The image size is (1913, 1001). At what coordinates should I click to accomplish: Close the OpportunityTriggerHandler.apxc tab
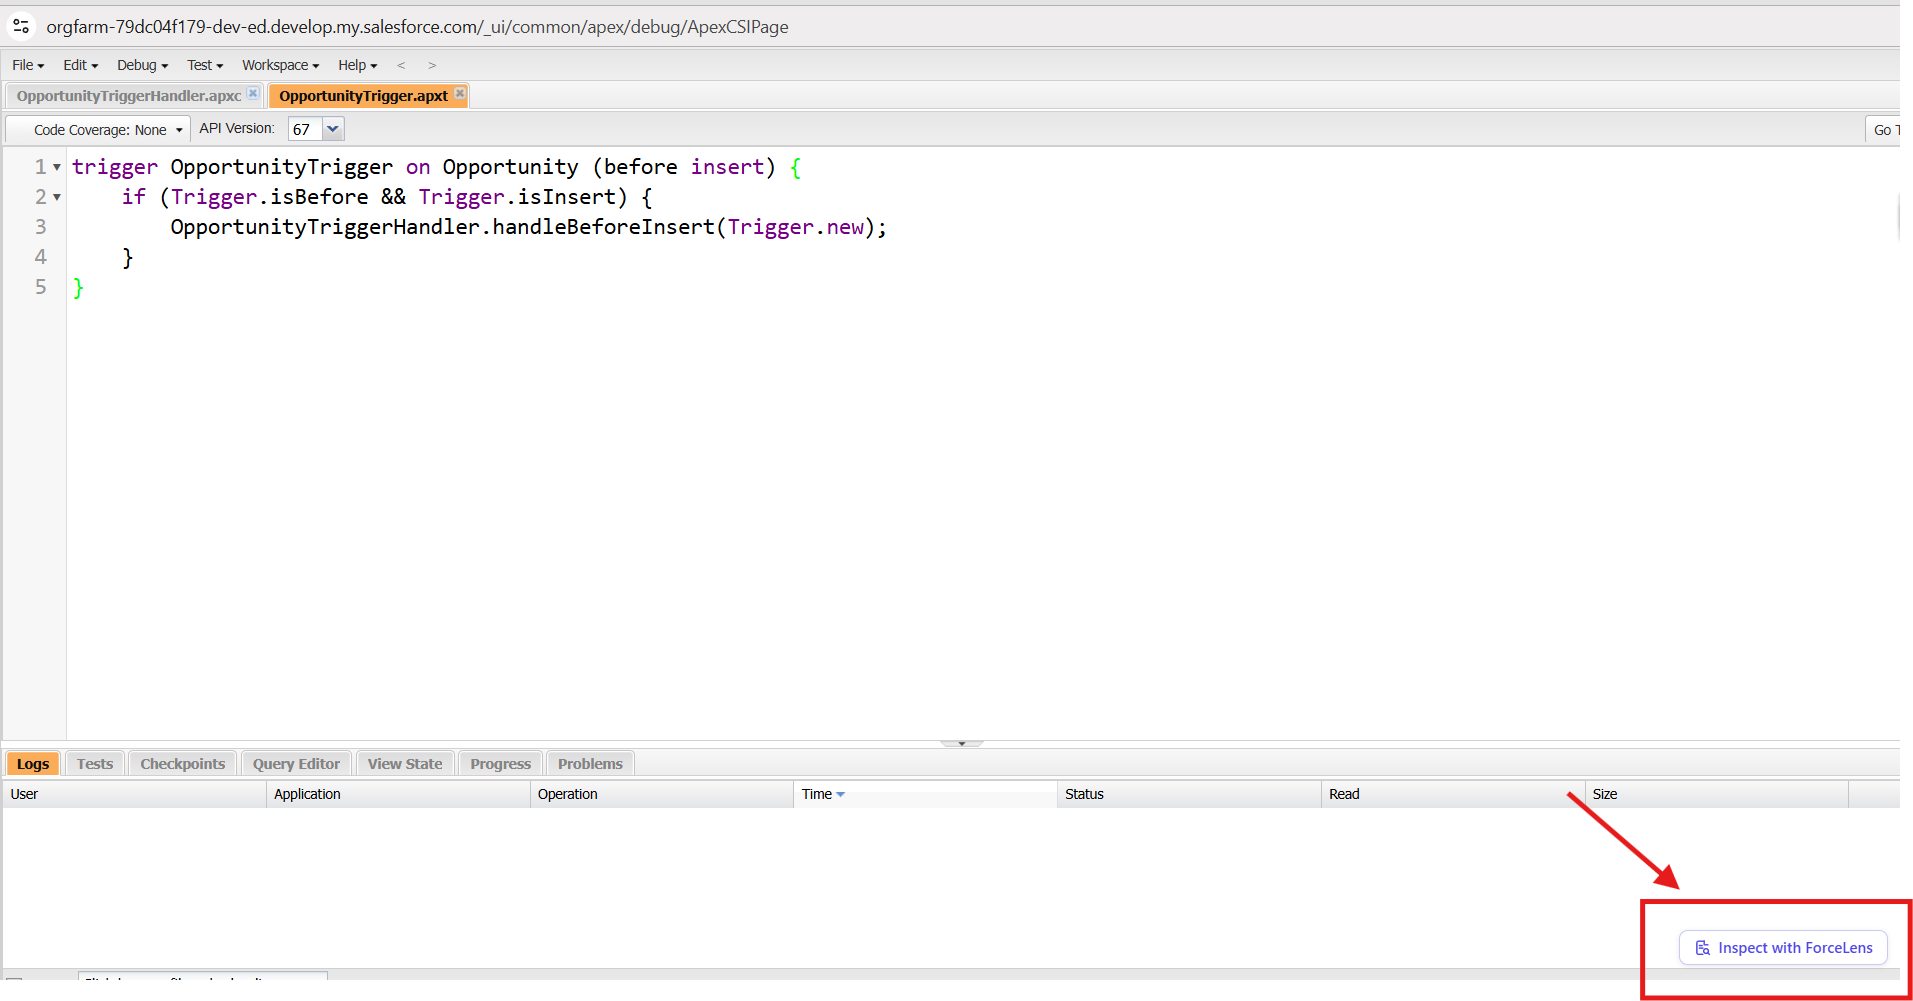[253, 93]
